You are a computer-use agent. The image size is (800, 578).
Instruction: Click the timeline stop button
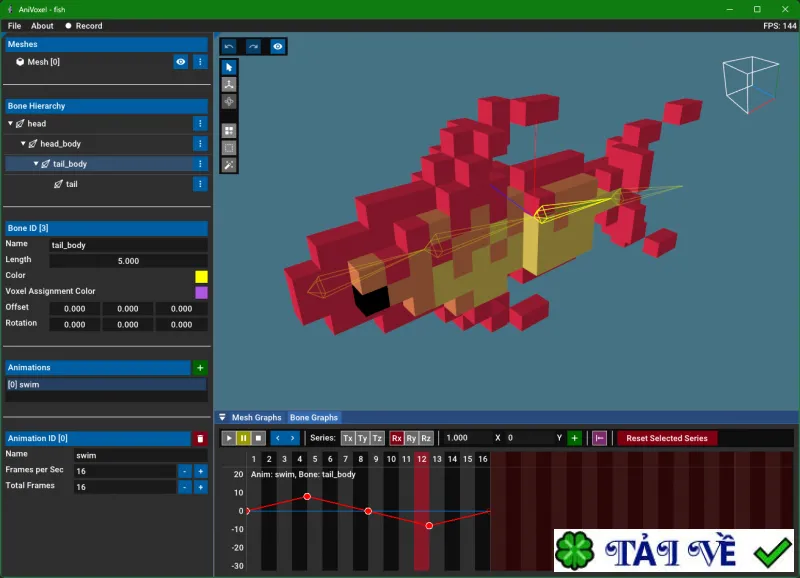258,438
